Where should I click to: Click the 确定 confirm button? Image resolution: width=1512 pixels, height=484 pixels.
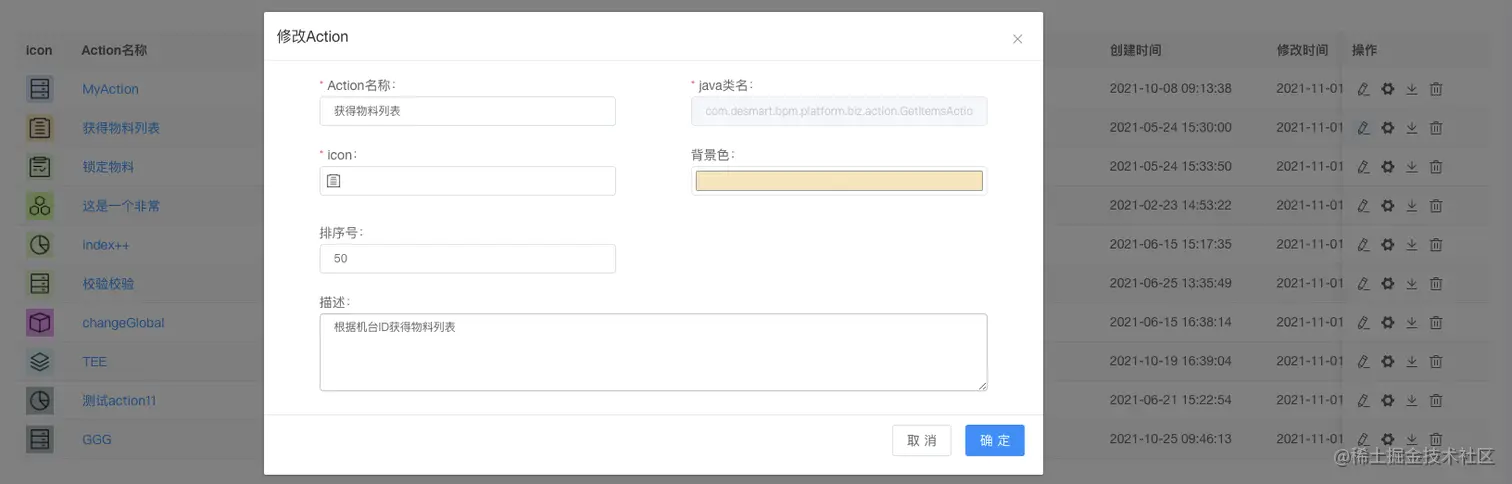tap(994, 441)
